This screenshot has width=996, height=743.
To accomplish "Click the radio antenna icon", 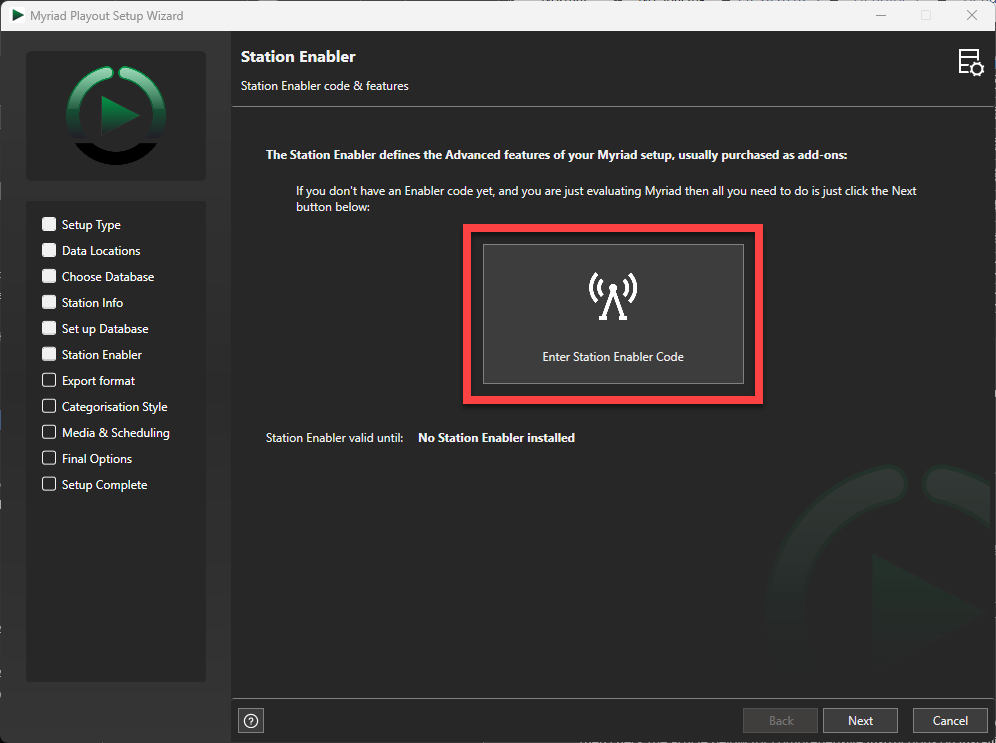I will [x=613, y=296].
